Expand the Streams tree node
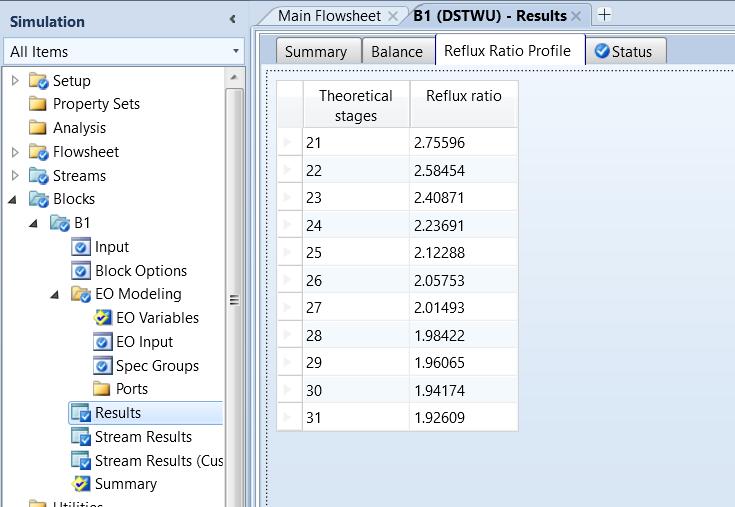This screenshot has height=507, width=735. tap(15, 176)
